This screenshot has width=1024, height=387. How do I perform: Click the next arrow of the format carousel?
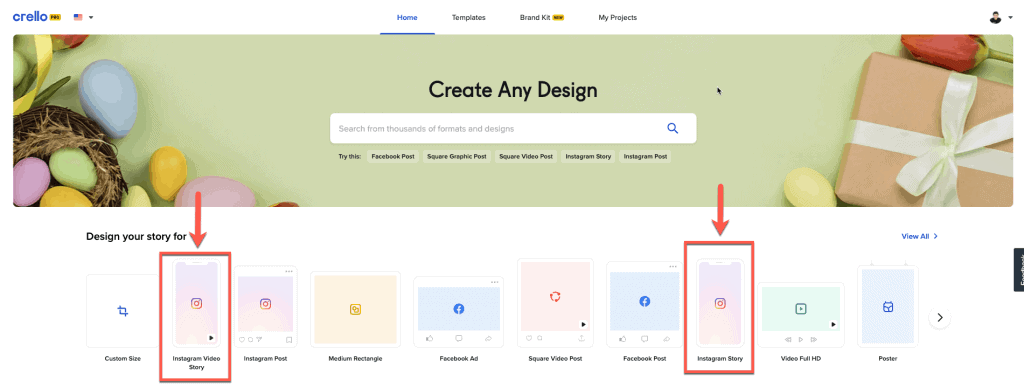pyautogui.click(x=940, y=318)
